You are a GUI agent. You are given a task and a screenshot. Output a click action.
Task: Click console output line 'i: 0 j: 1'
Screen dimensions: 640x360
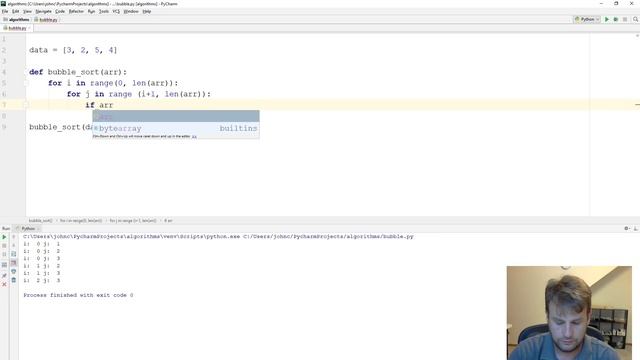pos(42,244)
